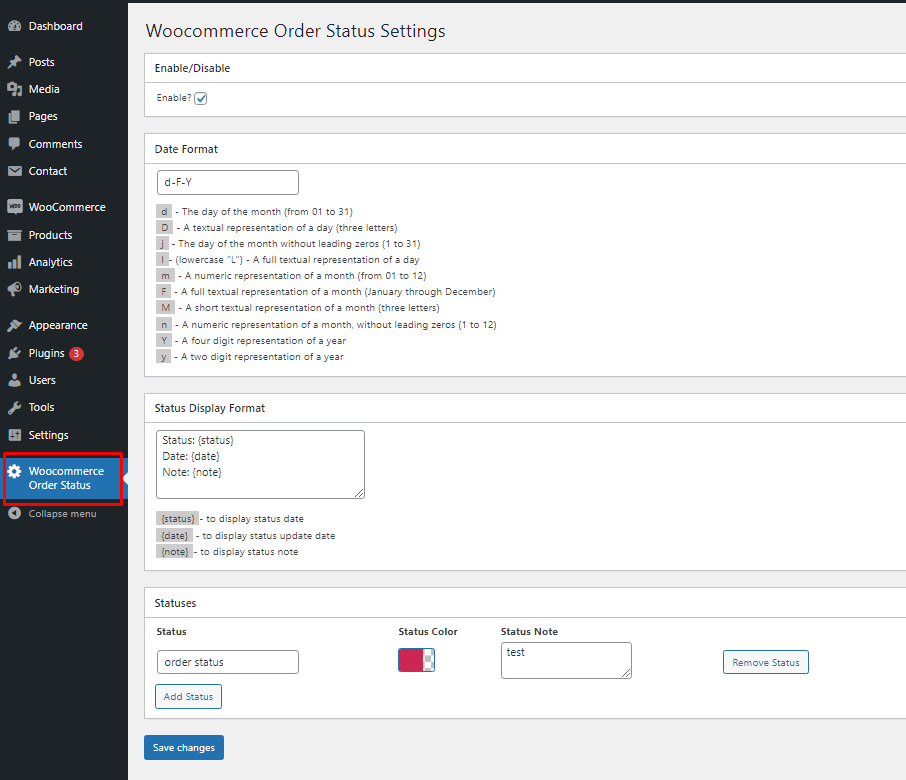
Task: Click the 'Statuses' section heading
Action: [x=175, y=603]
